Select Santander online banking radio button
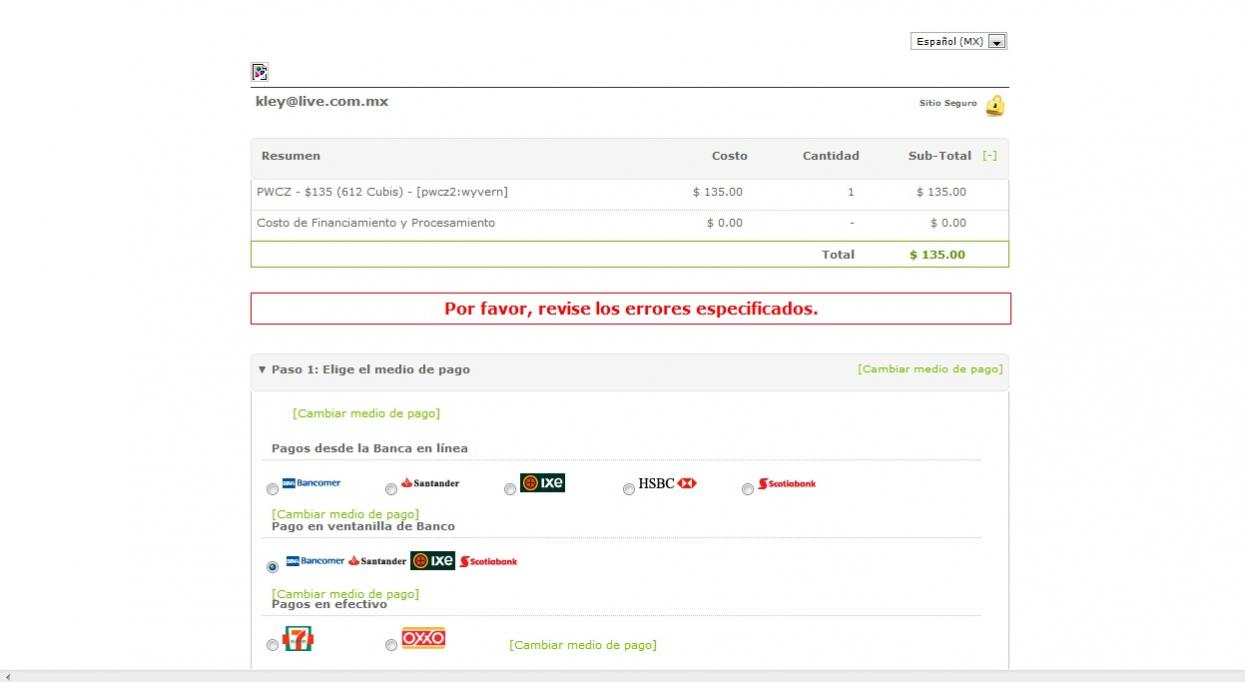 [391, 489]
